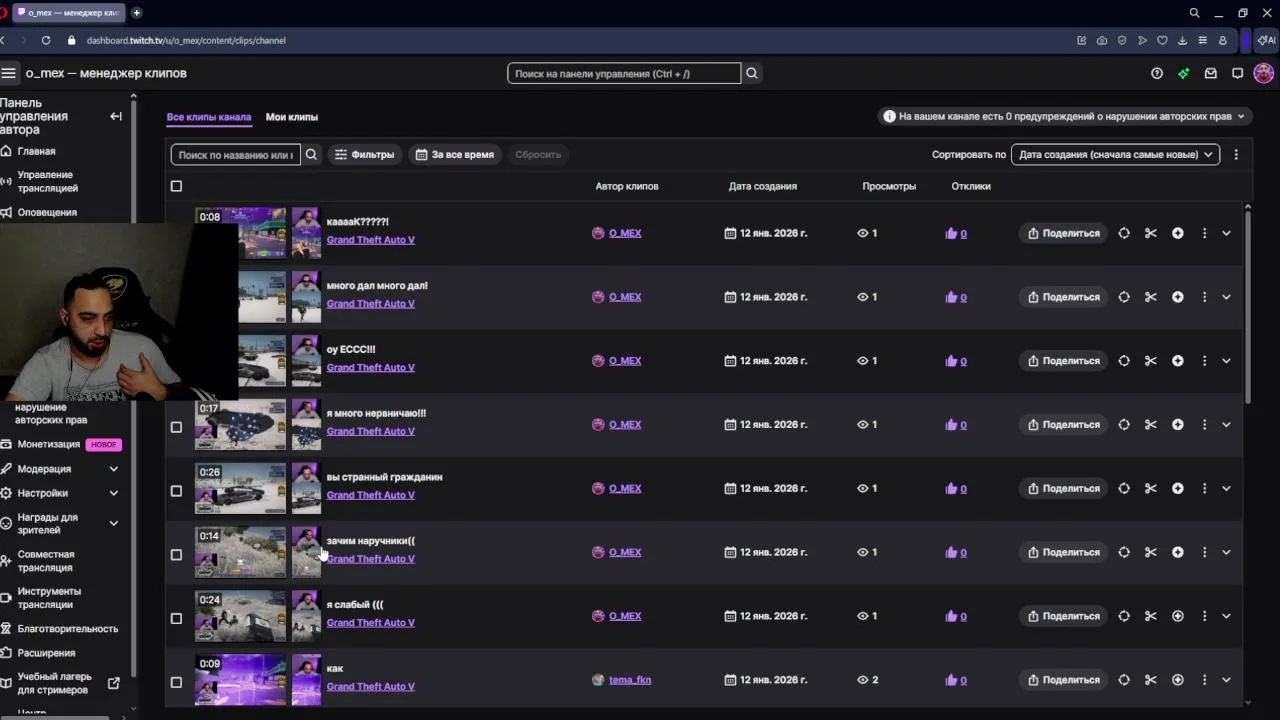The width and height of the screenshot is (1280, 720).
Task: Open three-dot menu for 'я слабый (((' clip
Action: click(1204, 616)
